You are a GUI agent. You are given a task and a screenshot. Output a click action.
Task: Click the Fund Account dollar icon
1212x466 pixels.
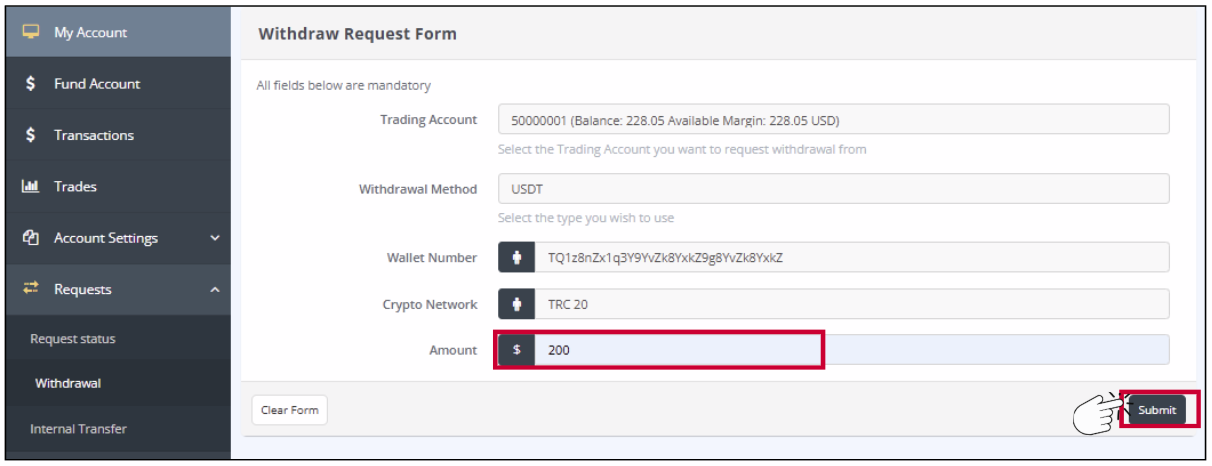tap(31, 84)
